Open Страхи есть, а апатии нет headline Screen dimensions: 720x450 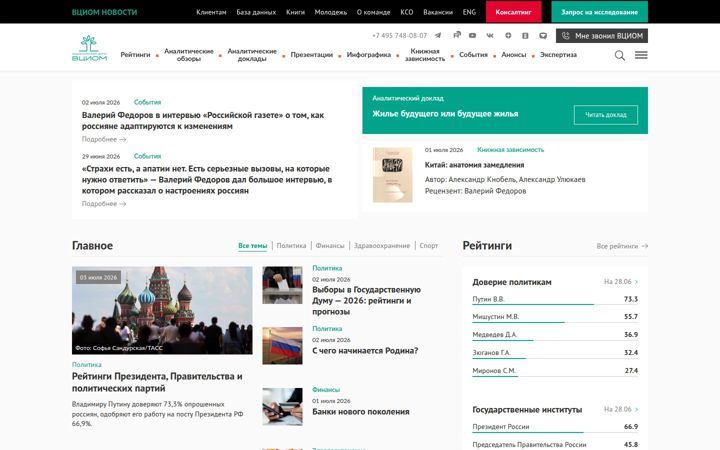tap(207, 180)
